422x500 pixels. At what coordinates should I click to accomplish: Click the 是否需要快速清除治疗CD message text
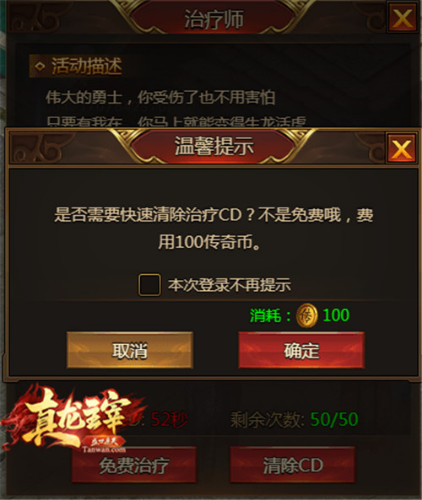[x=213, y=228]
